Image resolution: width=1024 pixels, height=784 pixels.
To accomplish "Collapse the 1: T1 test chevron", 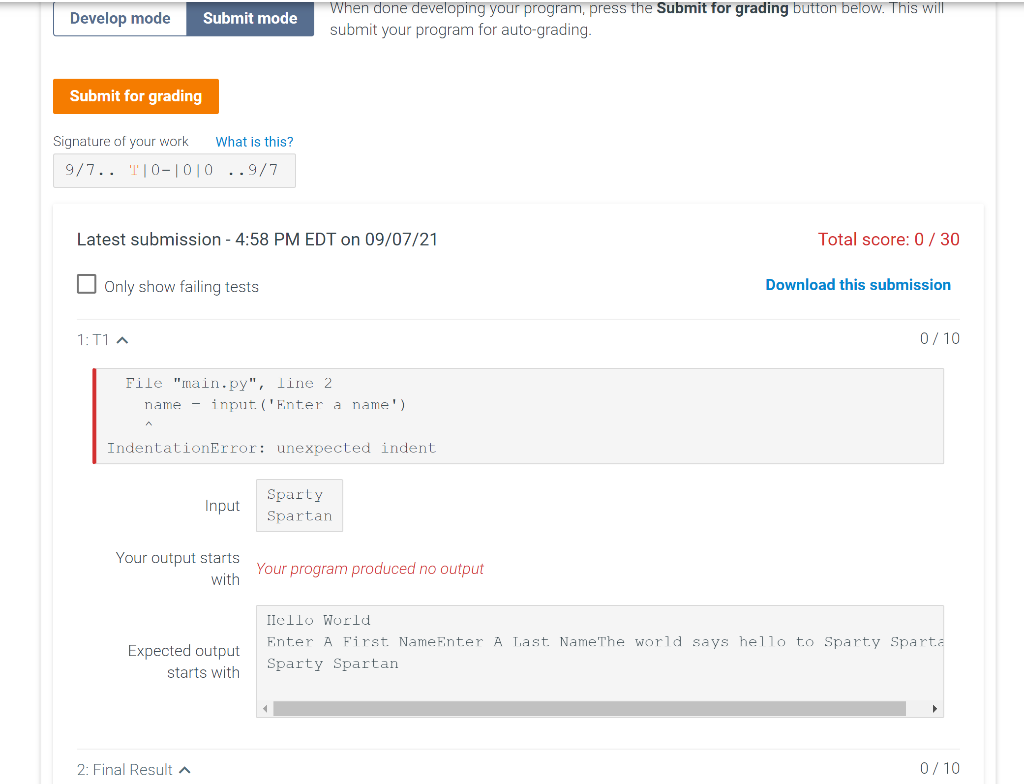I will 122,340.
